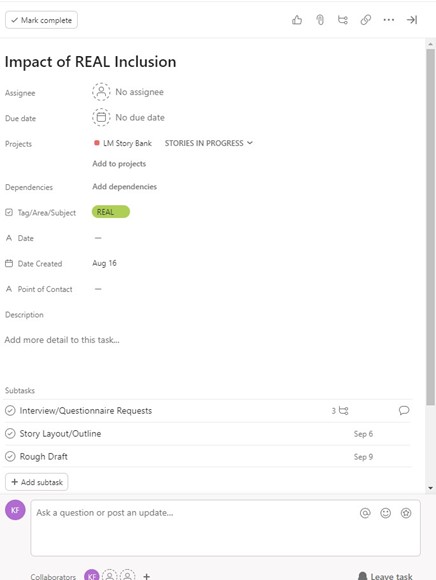
Task: Copy task link with chain icon
Action: 366,20
